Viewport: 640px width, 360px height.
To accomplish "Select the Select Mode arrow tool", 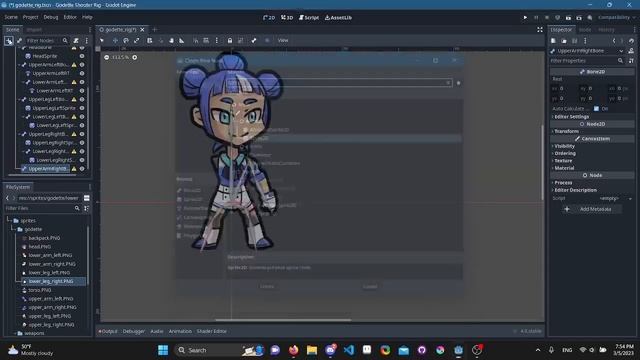I will pos(102,40).
